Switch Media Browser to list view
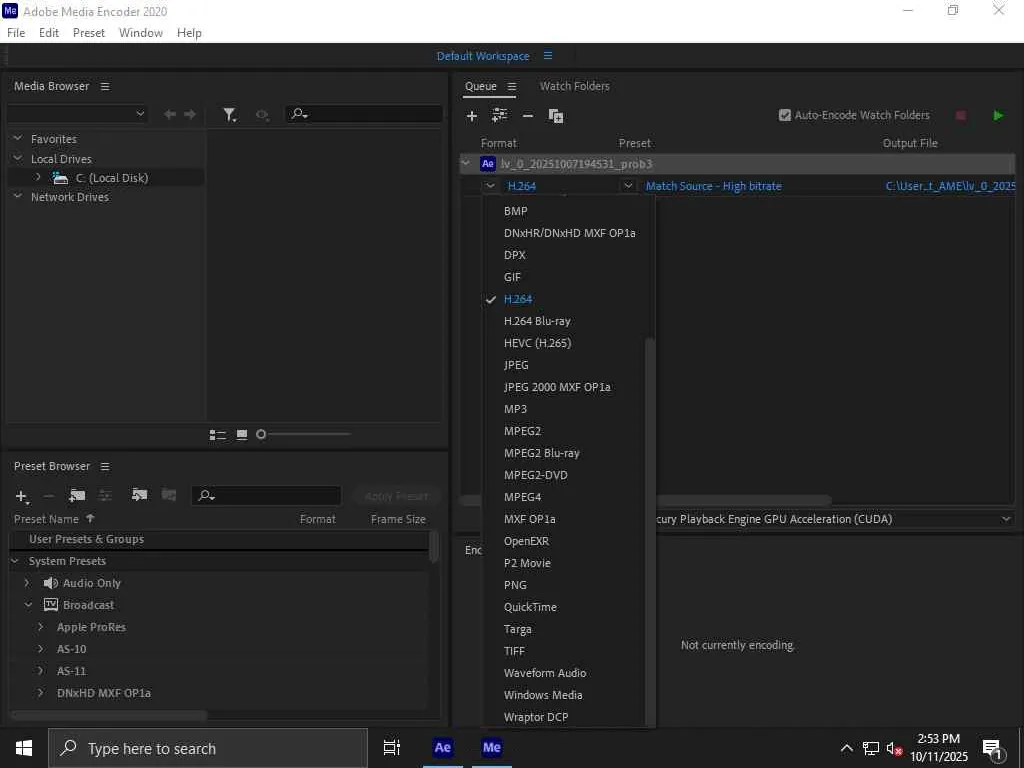Viewport: 1024px width, 768px height. (x=217, y=435)
